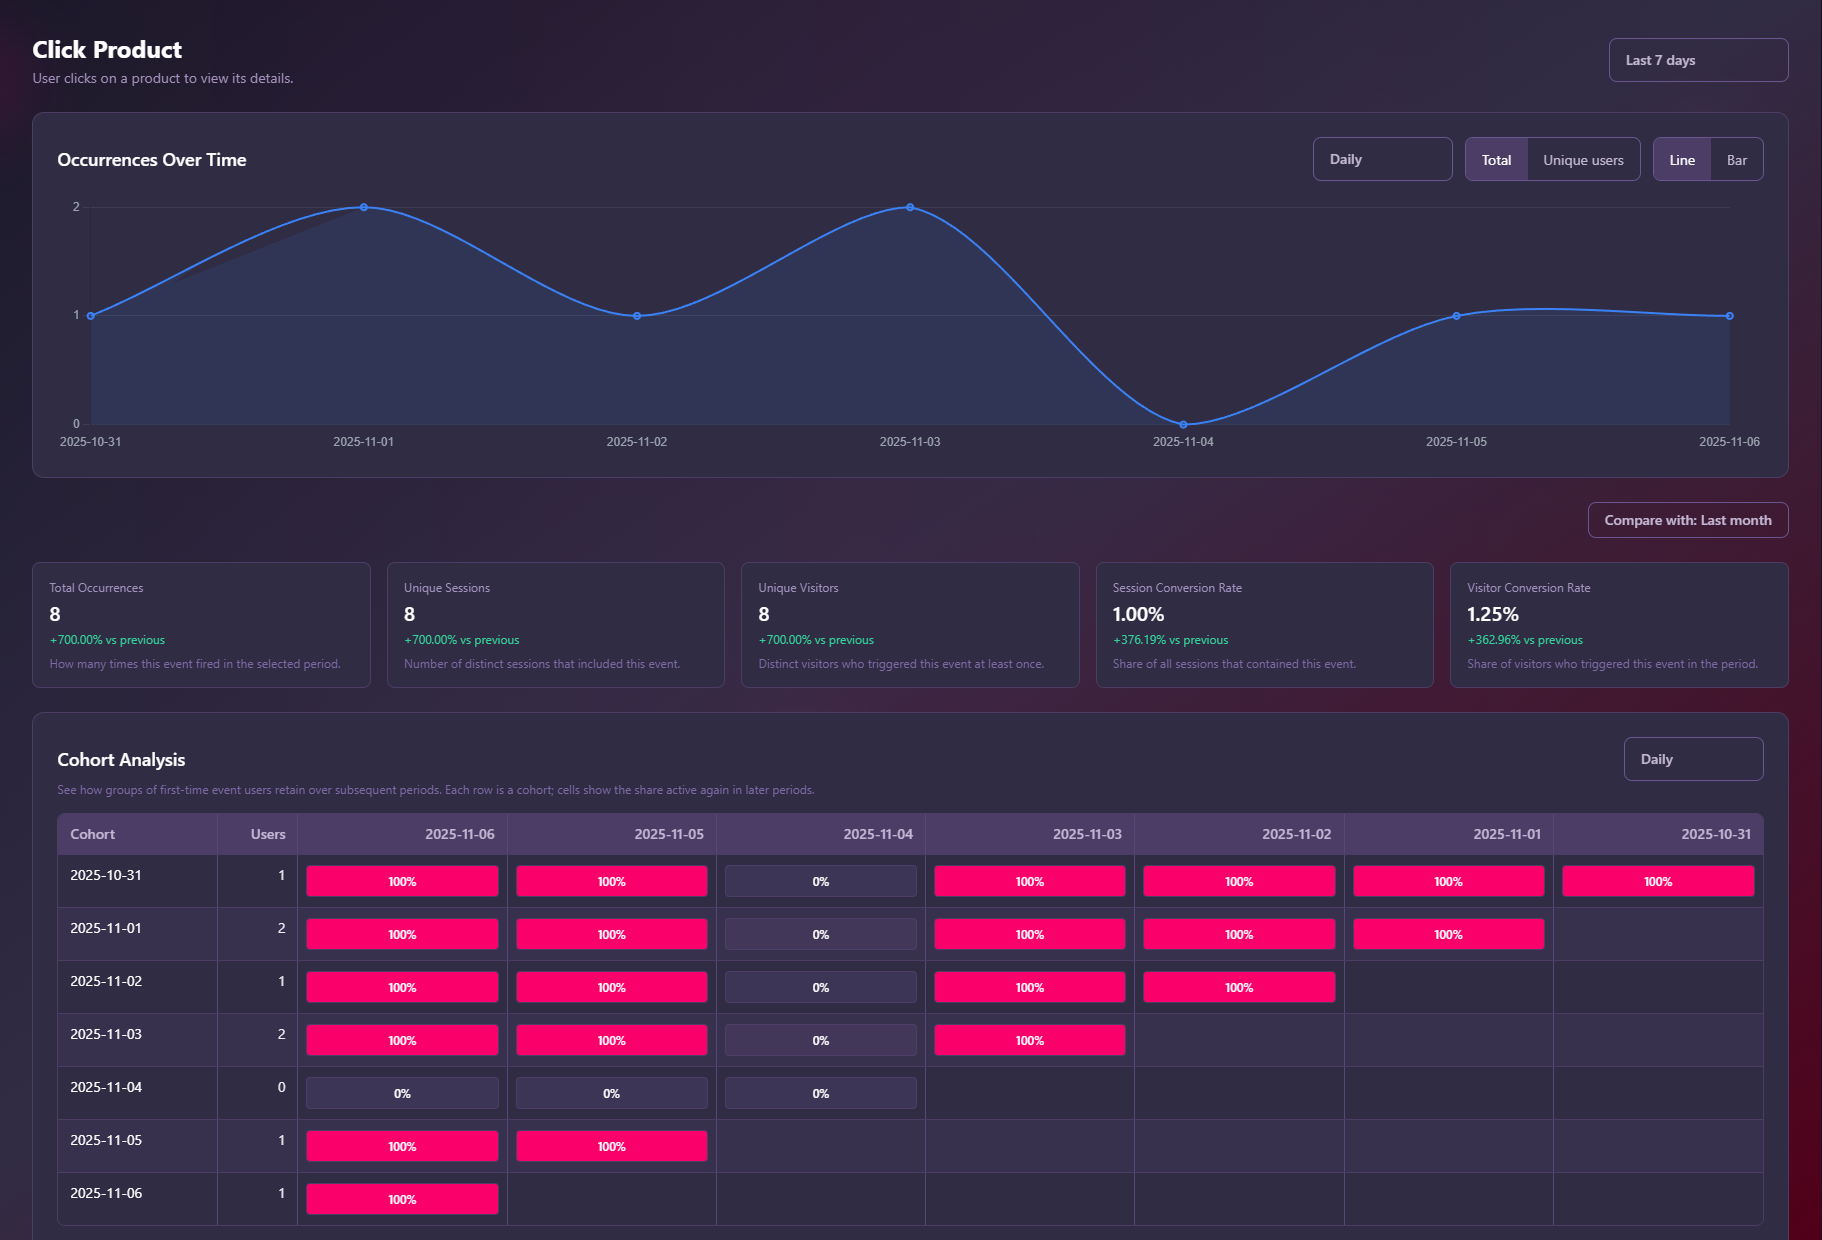Click the 2025-11-04 column header in cohort table
This screenshot has height=1240, width=1822.
point(877,834)
